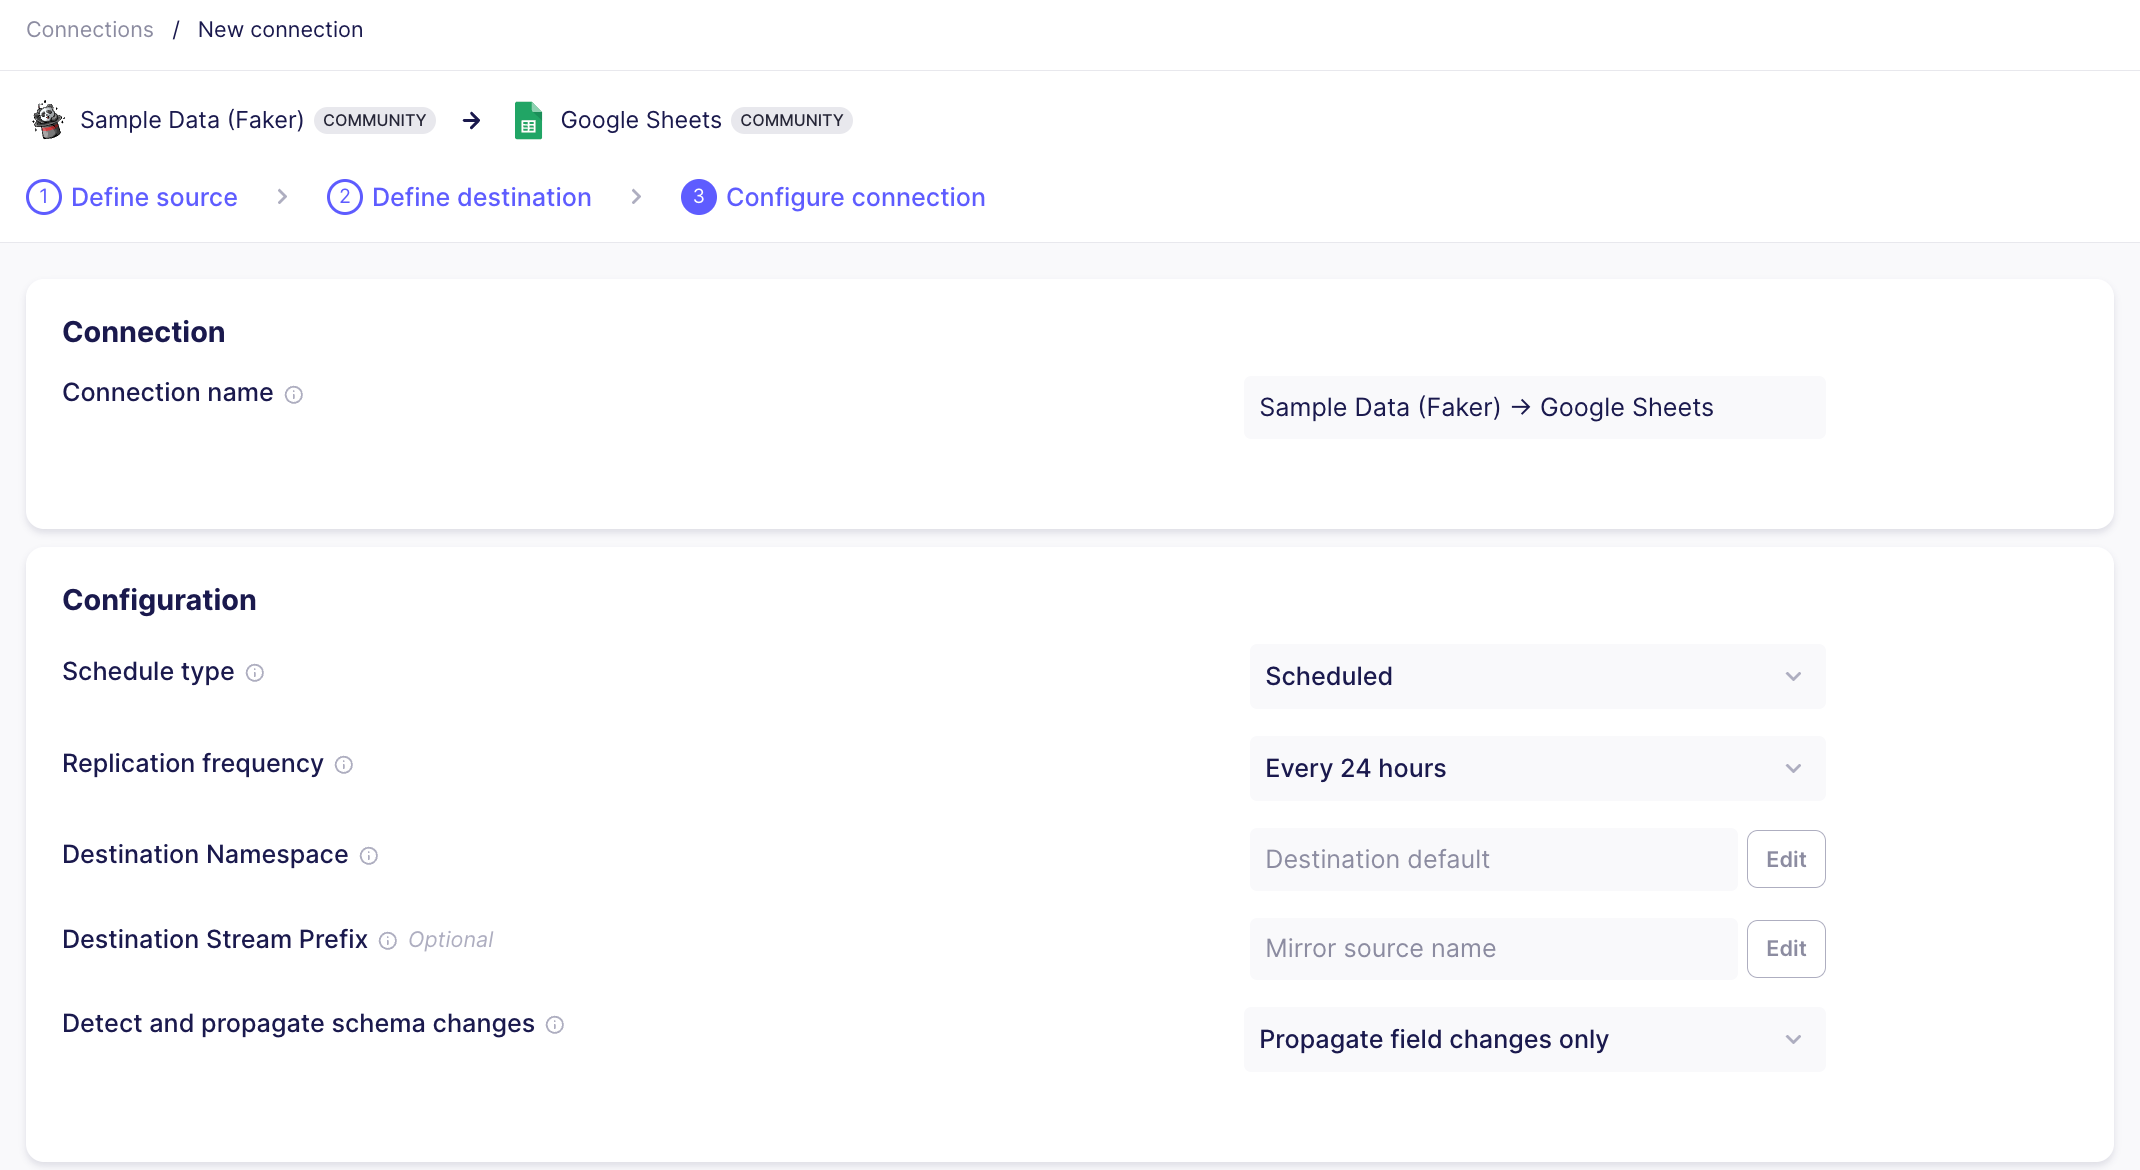Click the Mirror source name field
The width and height of the screenshot is (2140, 1170).
[x=1492, y=948]
